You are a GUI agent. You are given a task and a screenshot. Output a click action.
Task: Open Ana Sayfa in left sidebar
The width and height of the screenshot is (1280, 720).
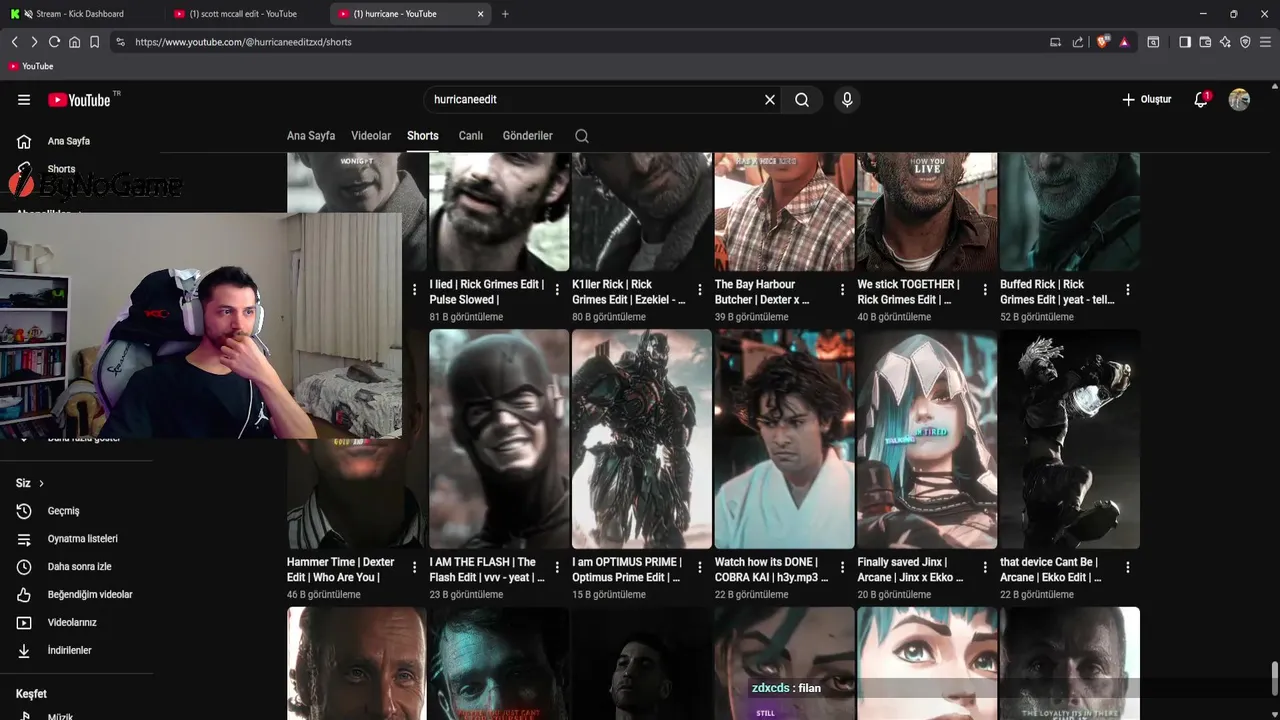click(68, 141)
